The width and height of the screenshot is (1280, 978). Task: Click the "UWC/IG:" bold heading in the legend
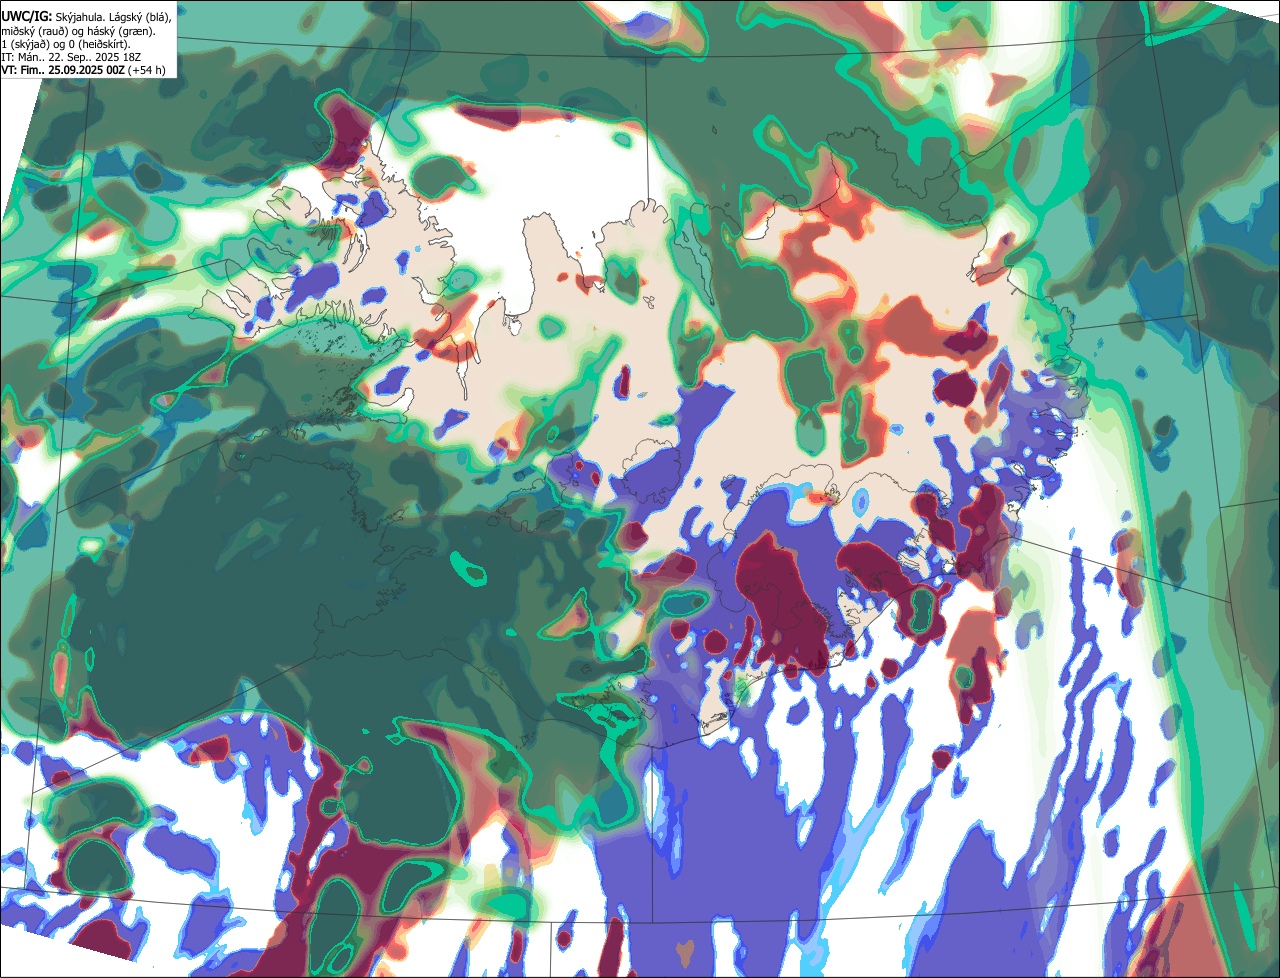(27, 17)
